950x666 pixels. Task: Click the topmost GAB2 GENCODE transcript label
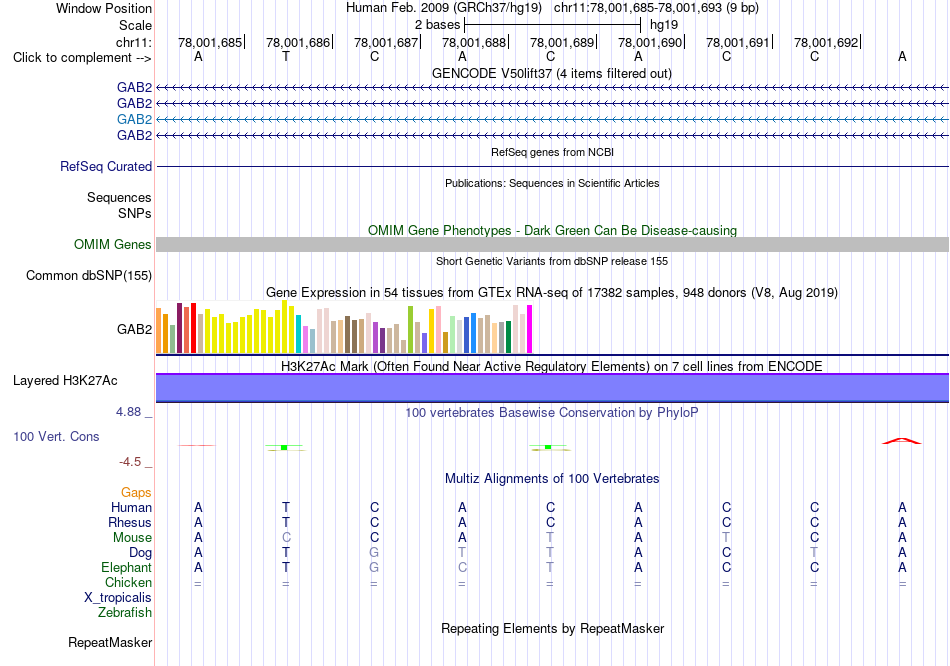pyautogui.click(x=134, y=88)
